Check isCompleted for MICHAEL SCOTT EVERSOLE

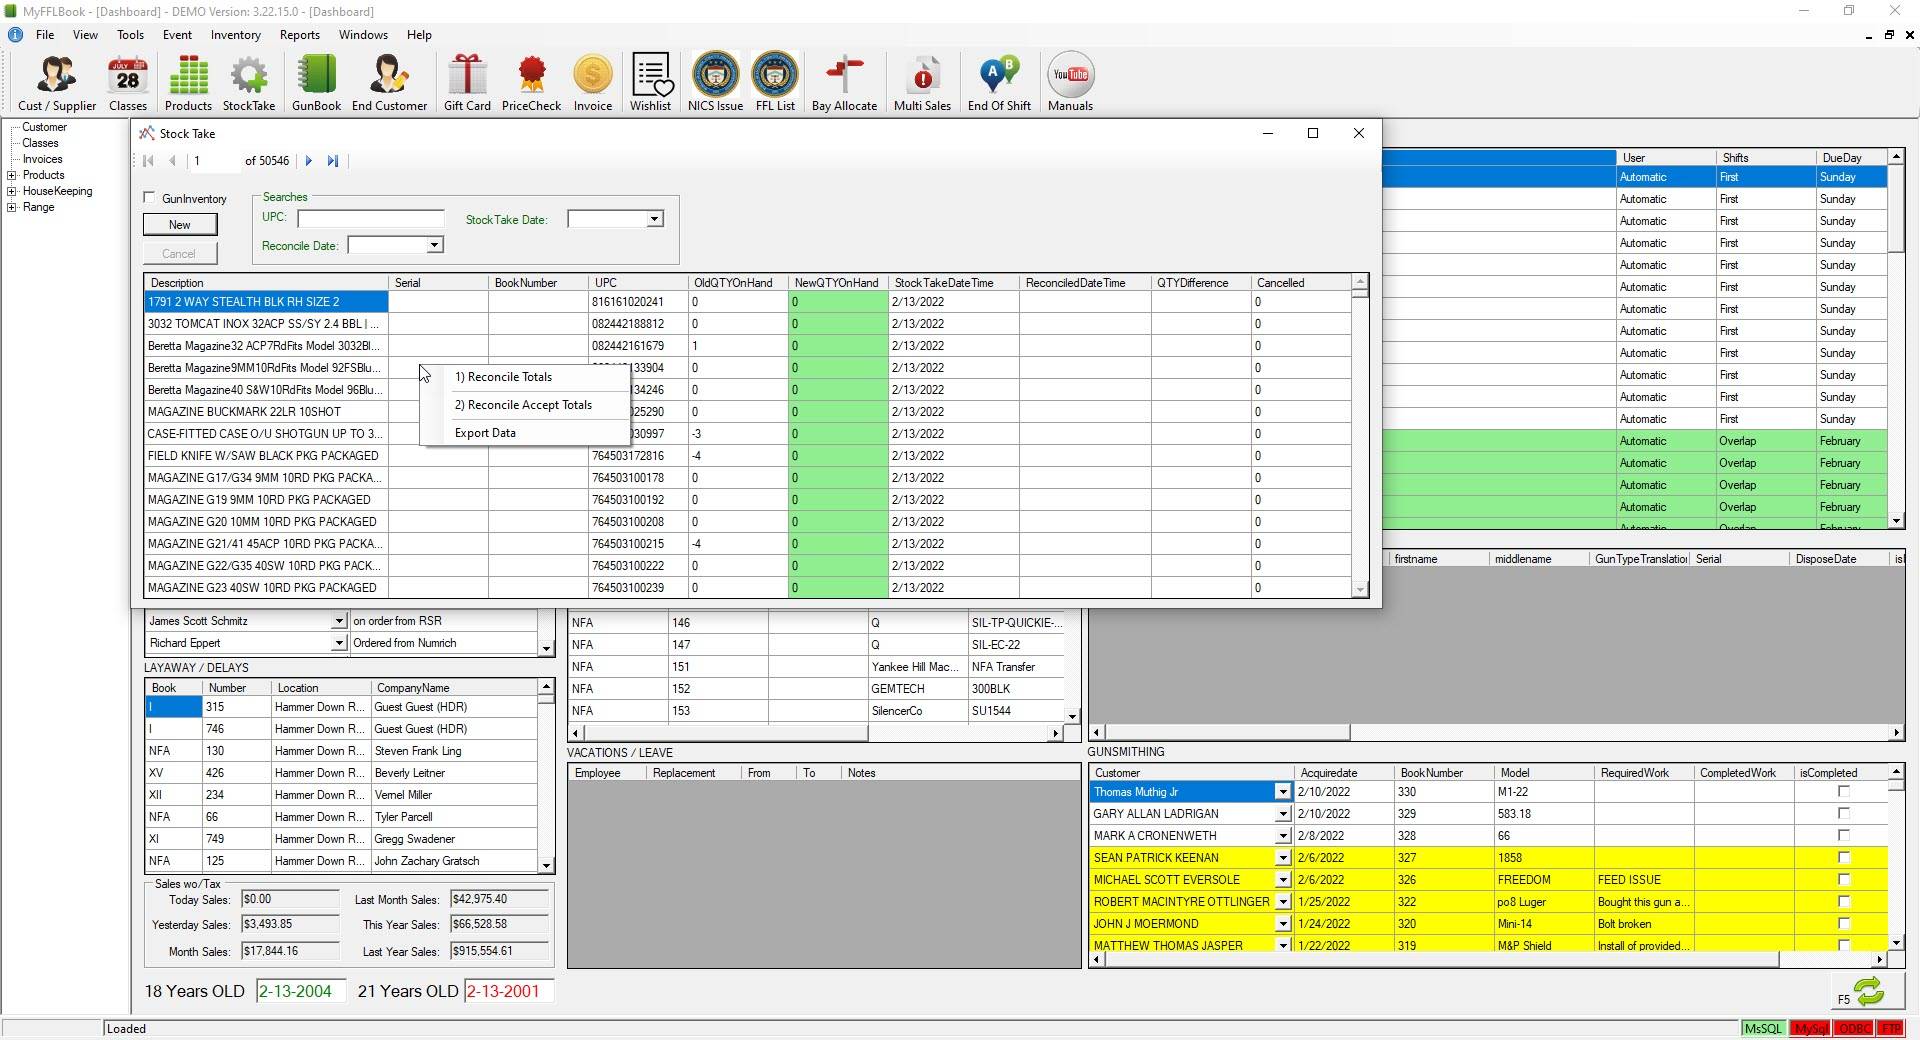coord(1844,880)
